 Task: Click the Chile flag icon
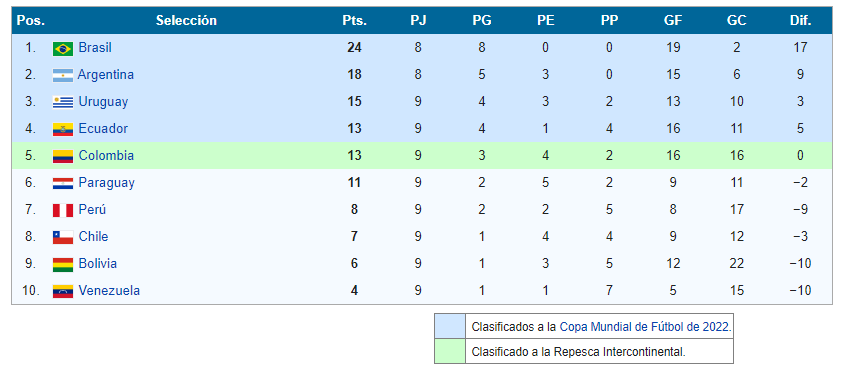coord(63,237)
